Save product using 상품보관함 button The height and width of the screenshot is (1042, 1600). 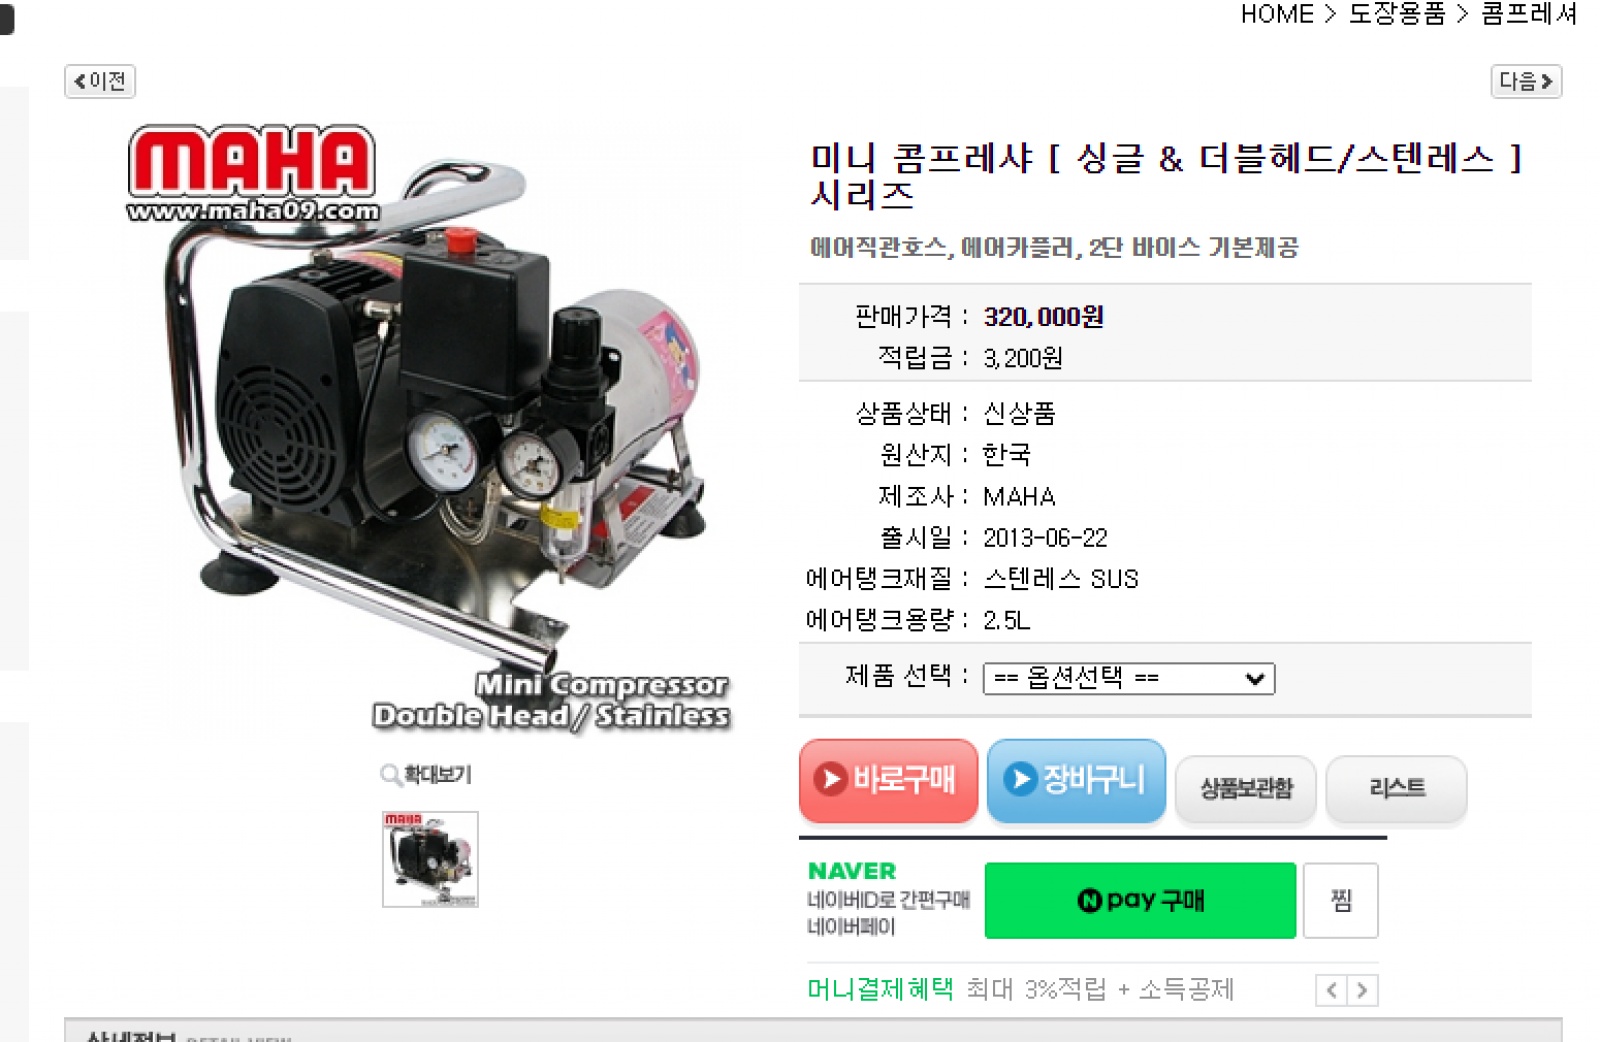pos(1245,788)
